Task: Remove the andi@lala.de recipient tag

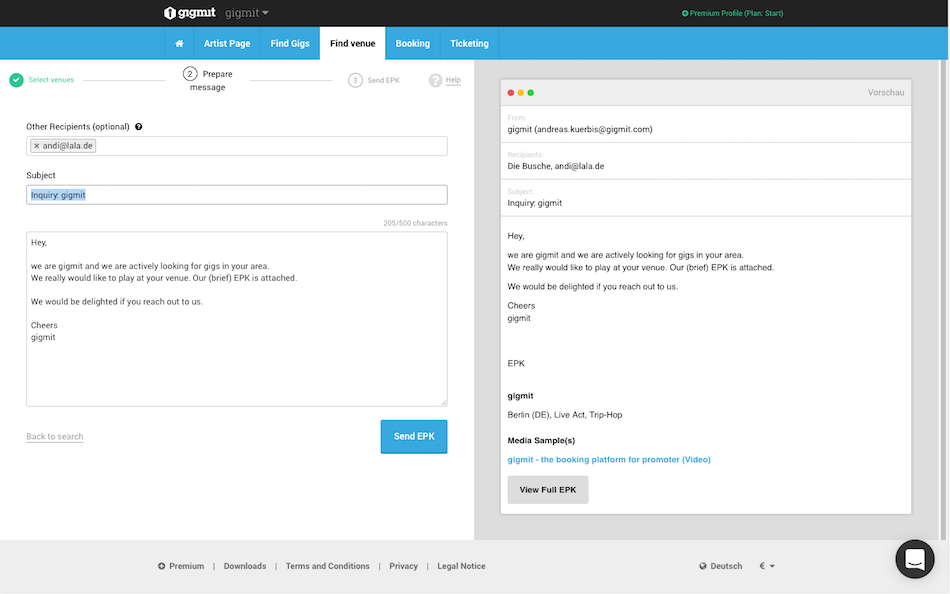Action: [x=36, y=146]
